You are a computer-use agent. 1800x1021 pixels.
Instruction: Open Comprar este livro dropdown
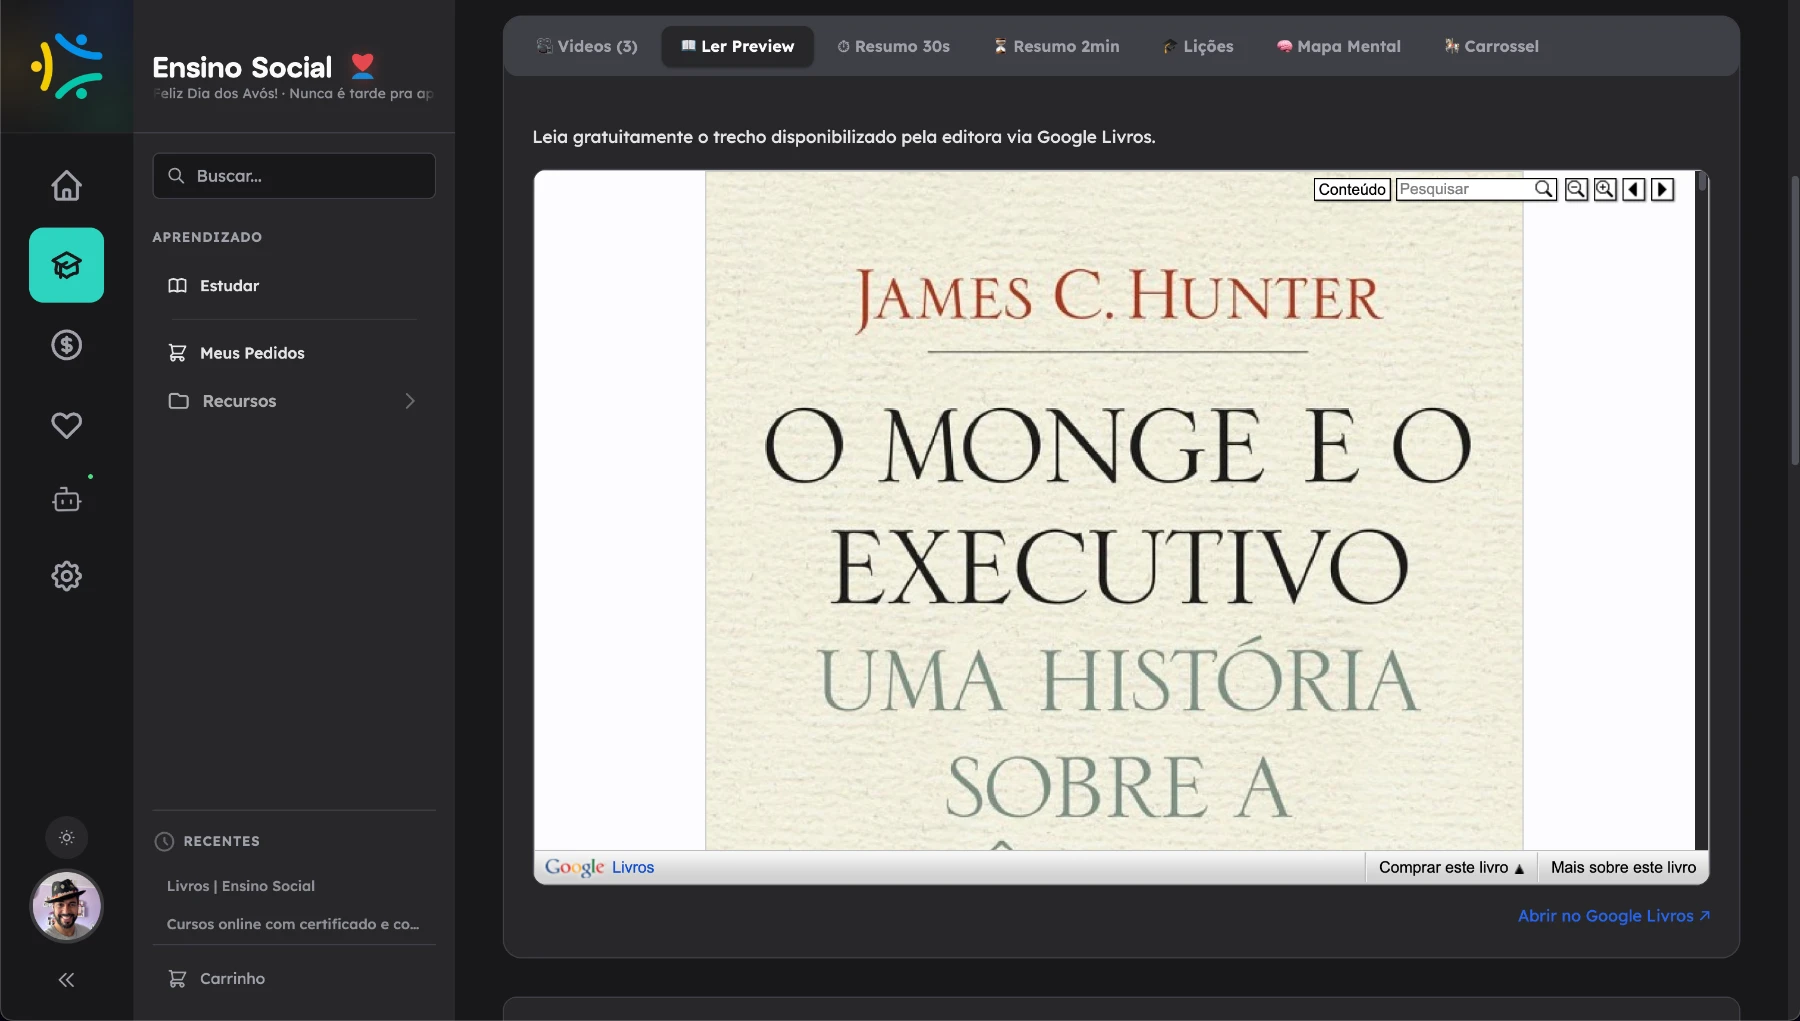tap(1451, 868)
